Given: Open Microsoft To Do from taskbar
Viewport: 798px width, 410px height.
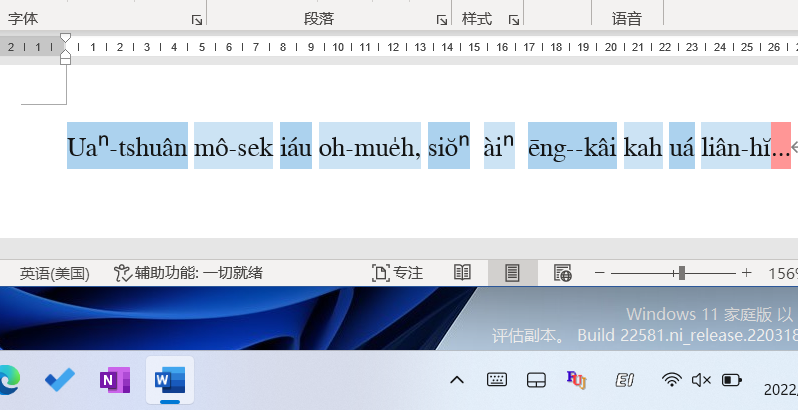Looking at the screenshot, I should pyautogui.click(x=60, y=380).
